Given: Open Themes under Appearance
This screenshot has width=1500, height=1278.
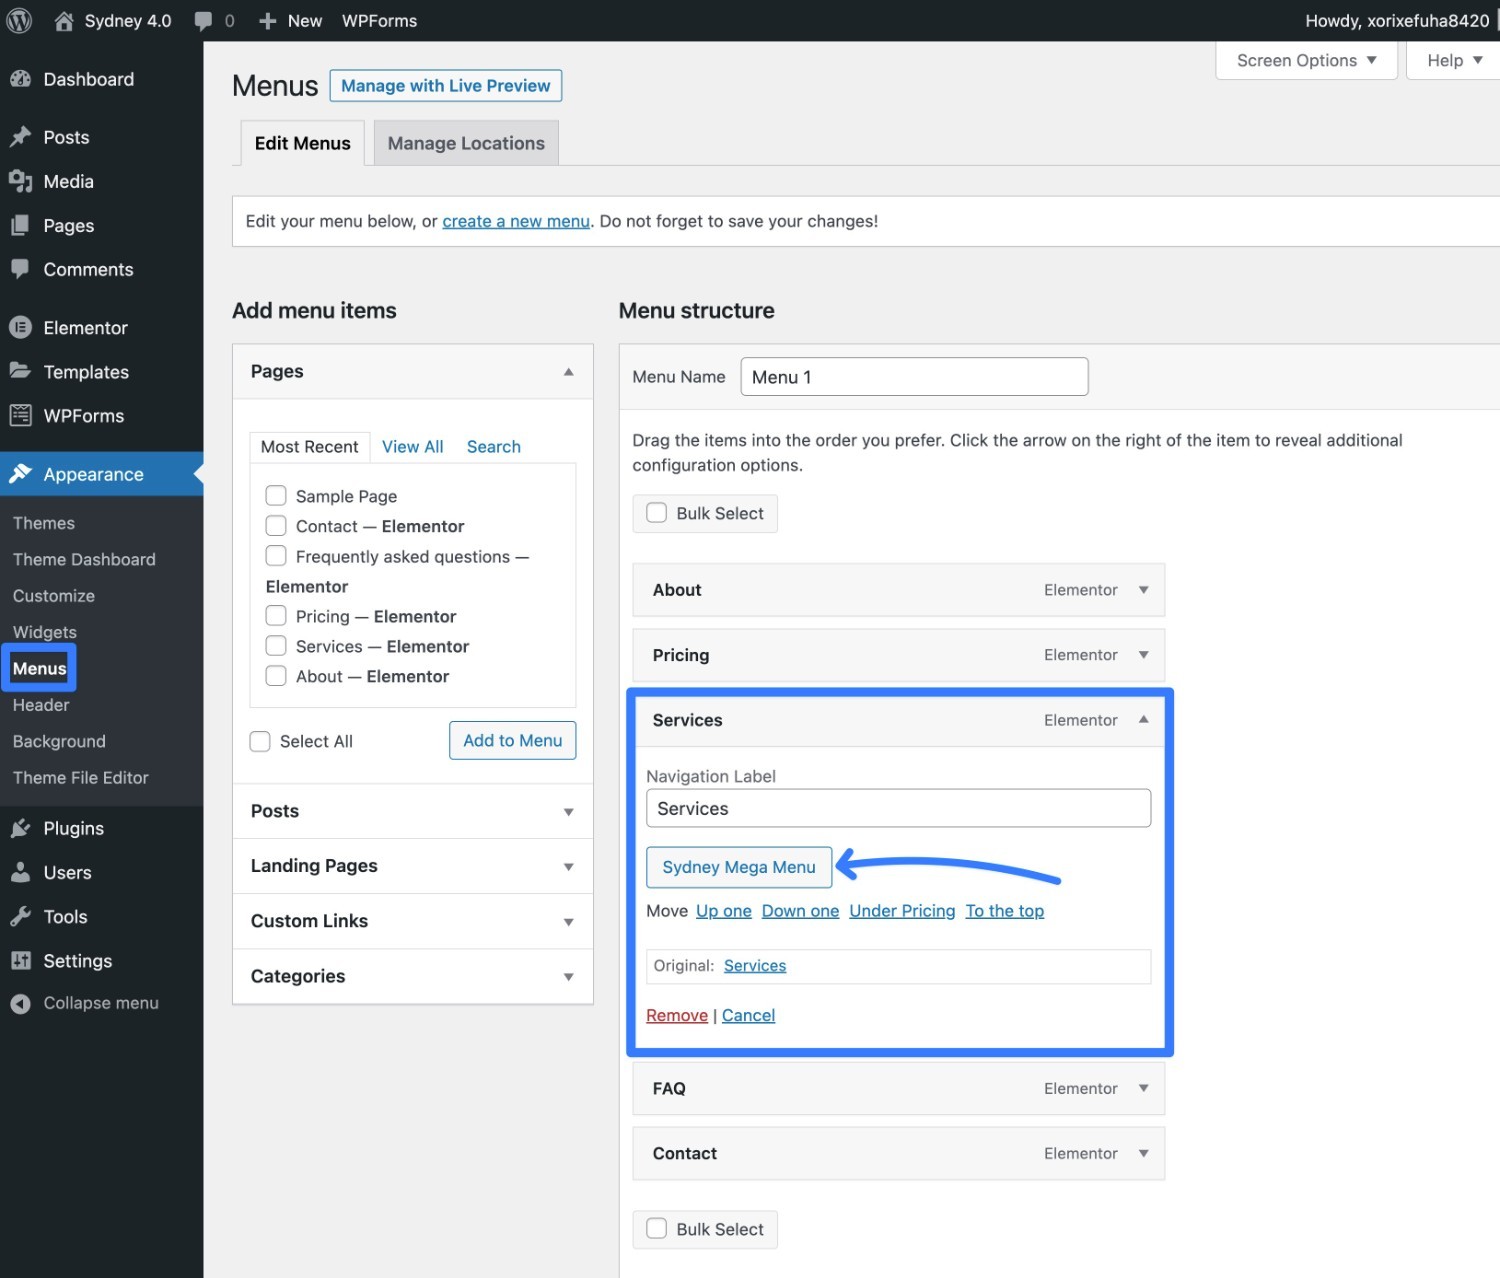Looking at the screenshot, I should (x=44, y=523).
